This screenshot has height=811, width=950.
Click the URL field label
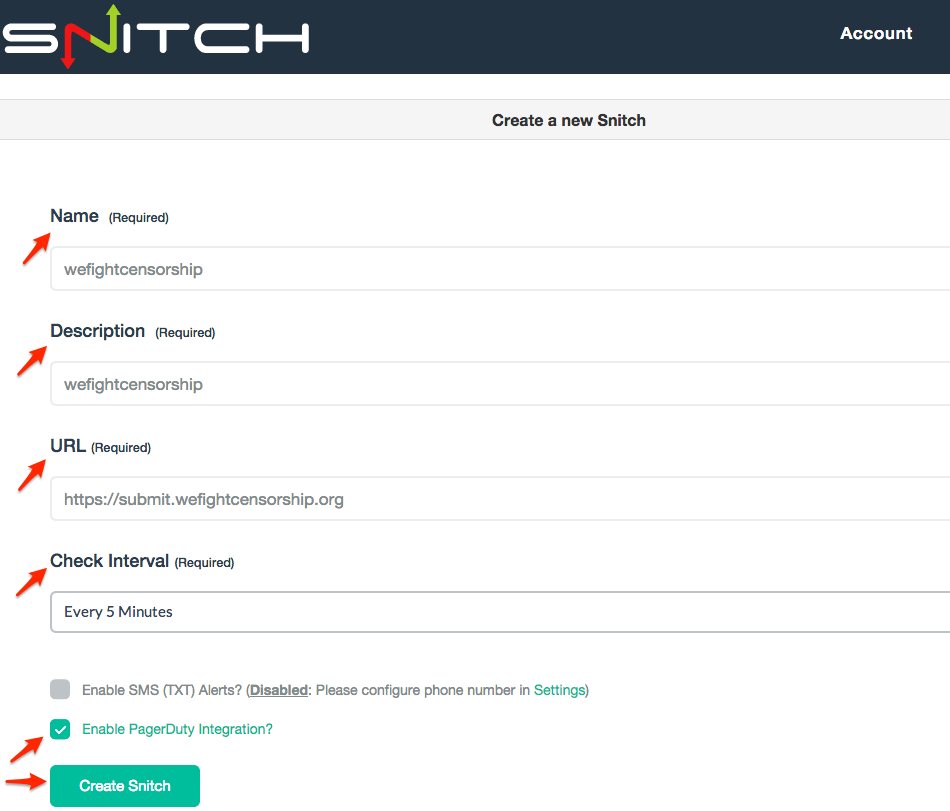[68, 446]
